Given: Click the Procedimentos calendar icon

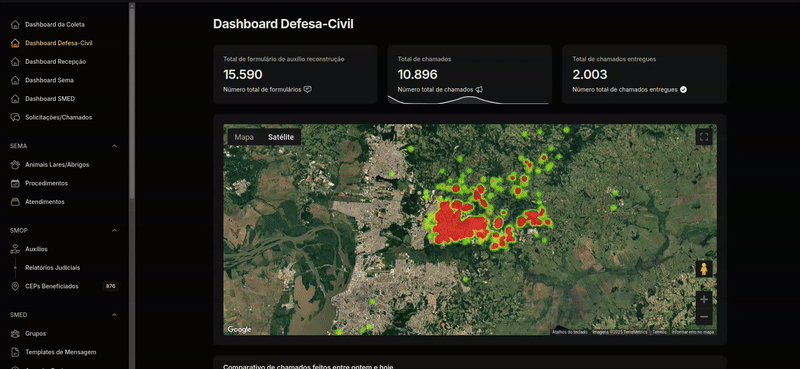Looking at the screenshot, I should click(15, 183).
